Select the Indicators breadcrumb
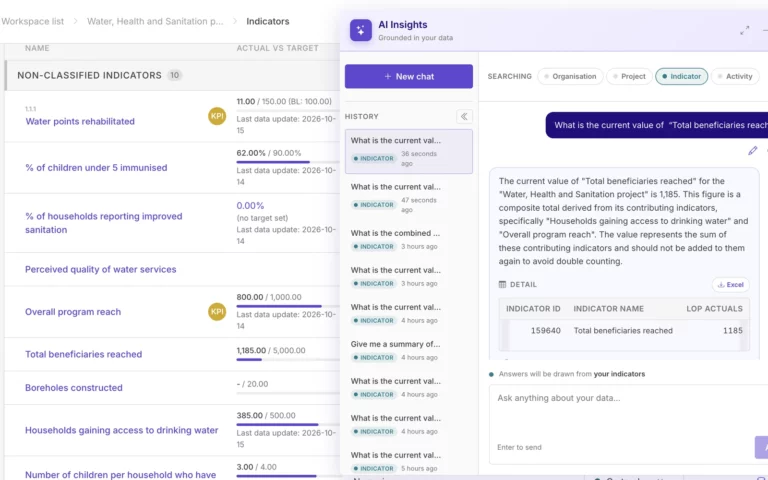Viewport: 768px width, 480px height. pyautogui.click(x=267, y=22)
